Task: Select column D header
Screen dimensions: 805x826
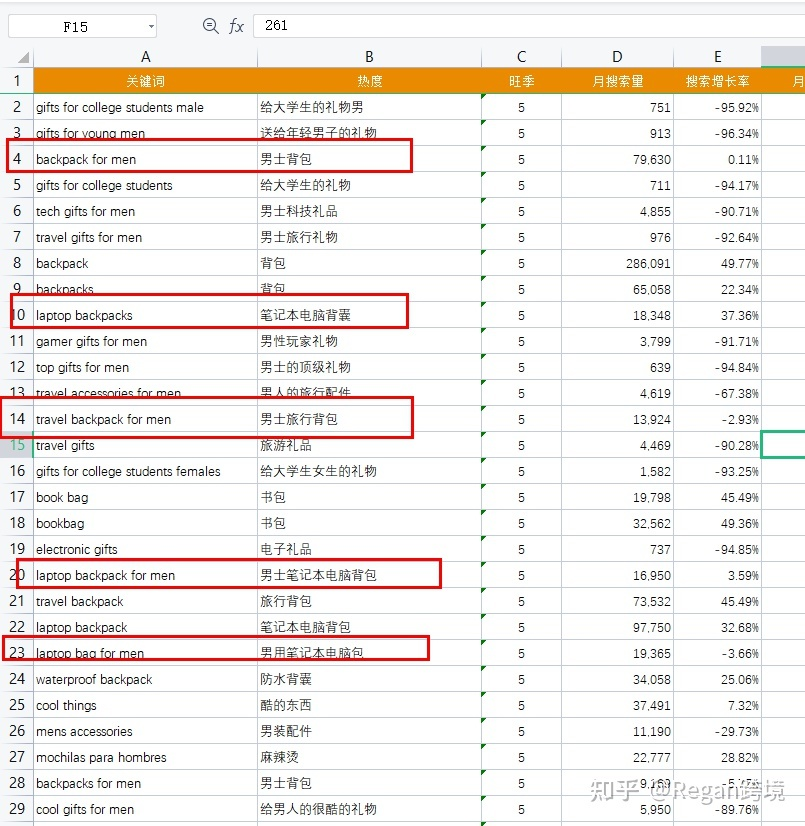Action: click(617, 58)
